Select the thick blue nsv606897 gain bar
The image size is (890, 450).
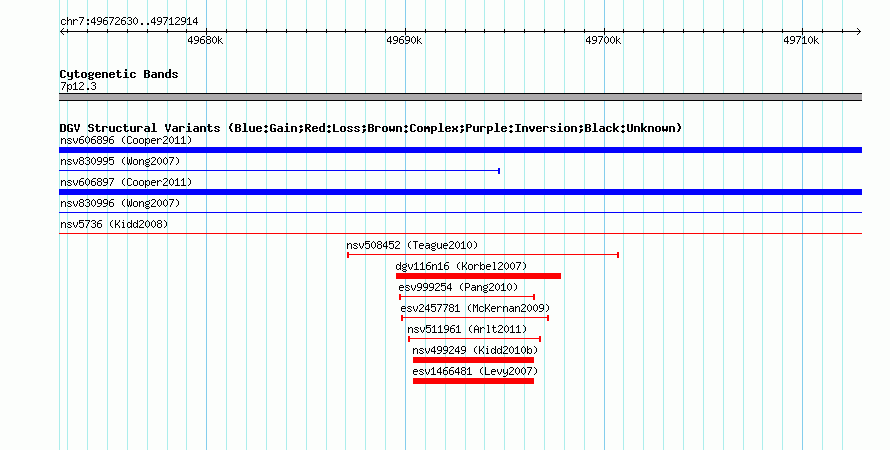click(x=460, y=192)
